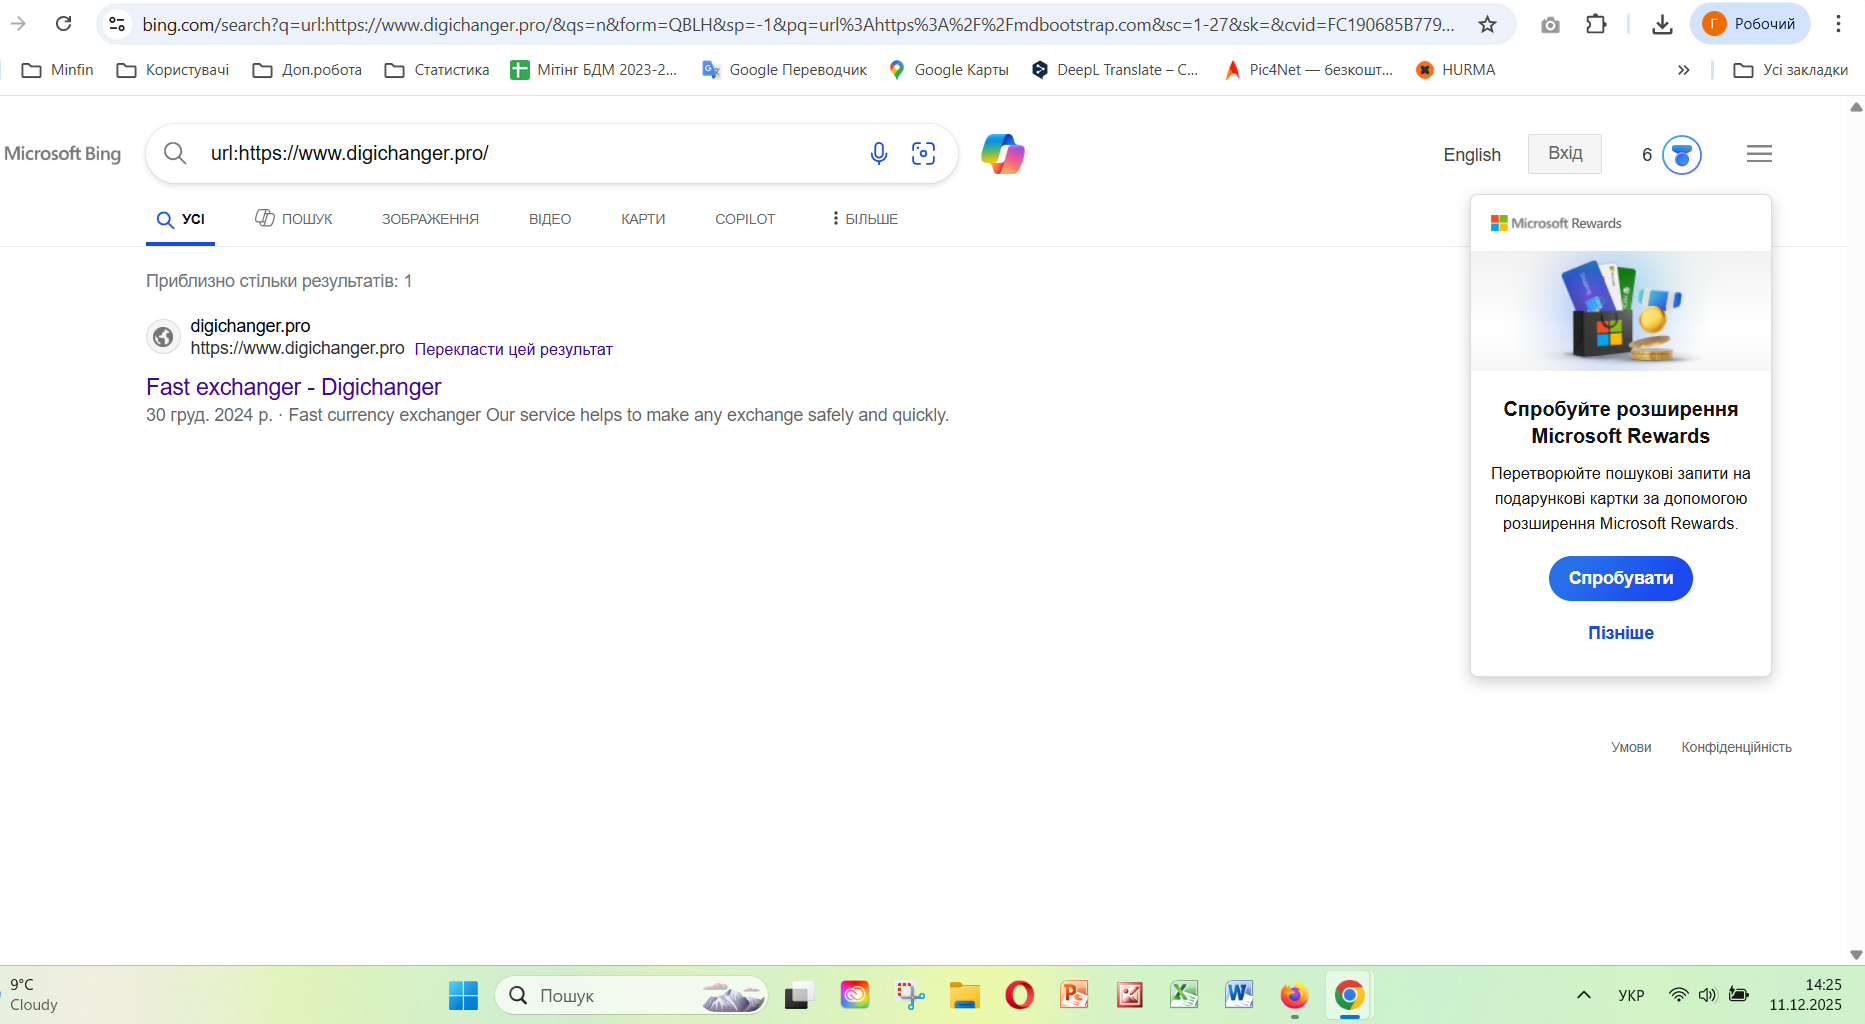The width and height of the screenshot is (1865, 1024).
Task: Click the Спробувати button
Action: click(x=1620, y=579)
